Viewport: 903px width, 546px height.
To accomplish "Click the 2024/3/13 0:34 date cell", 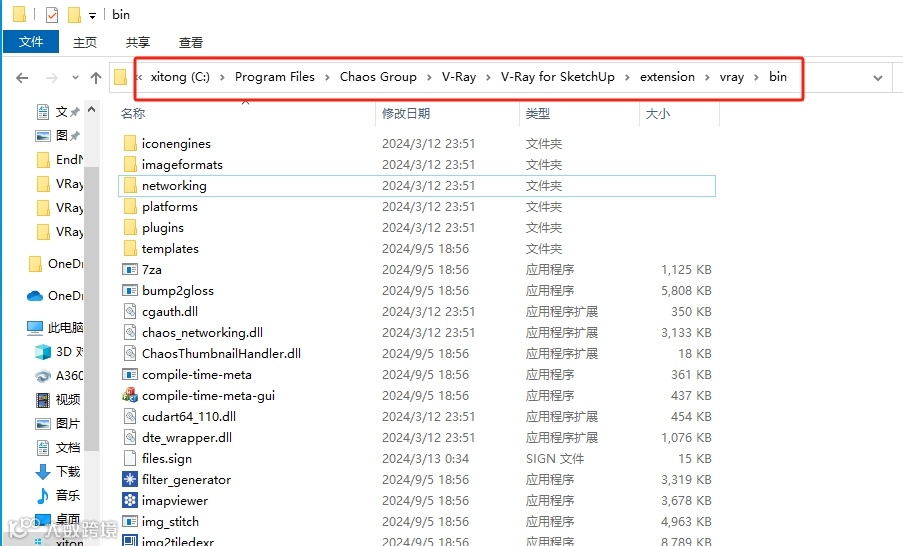I will (426, 459).
